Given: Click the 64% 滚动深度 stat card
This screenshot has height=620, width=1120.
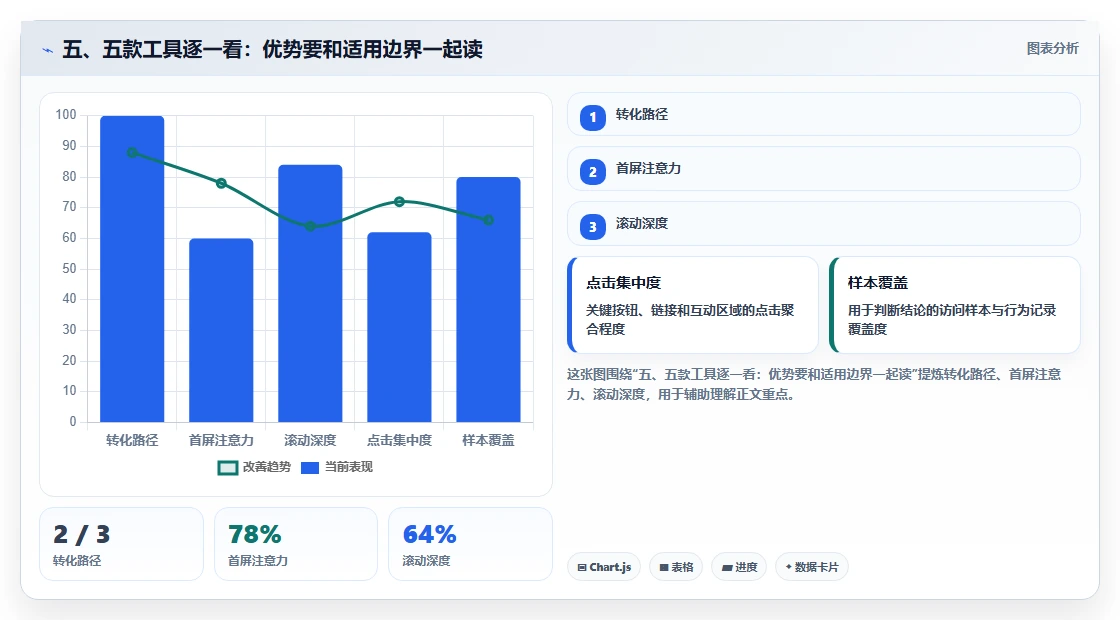Looking at the screenshot, I should [x=470, y=544].
